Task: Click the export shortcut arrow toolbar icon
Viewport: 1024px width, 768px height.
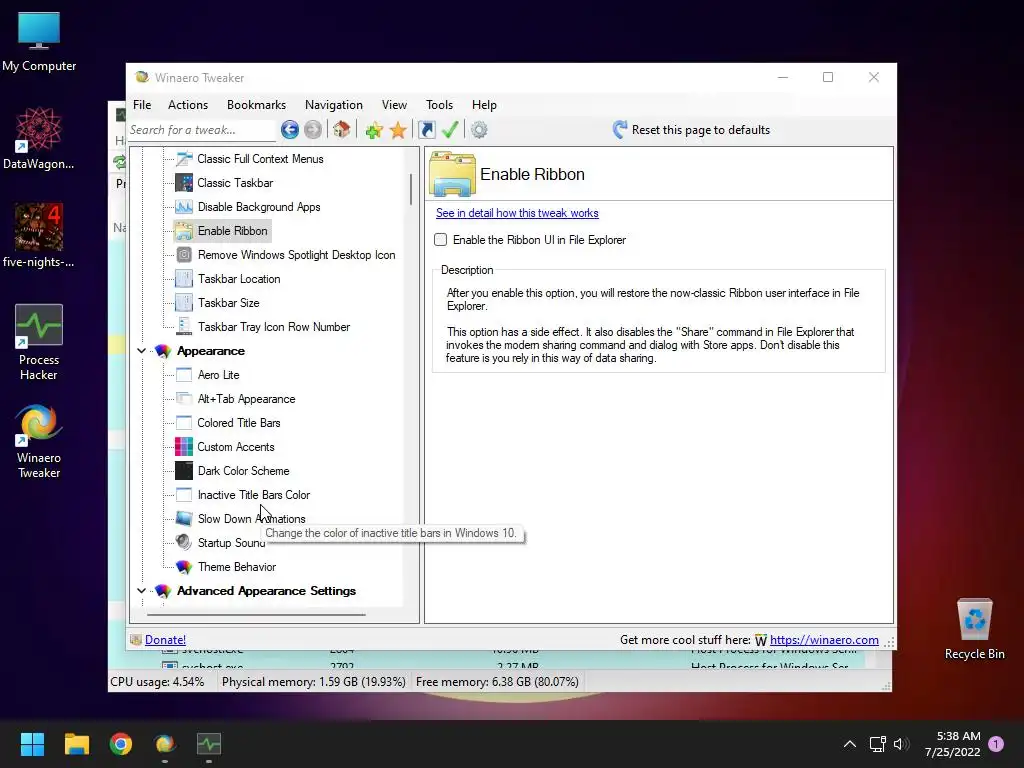Action: tap(426, 130)
